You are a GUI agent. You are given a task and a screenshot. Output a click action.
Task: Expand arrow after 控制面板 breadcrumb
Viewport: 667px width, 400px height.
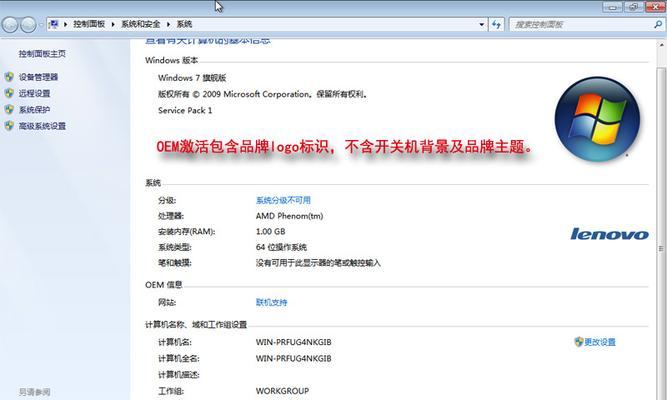[113, 25]
